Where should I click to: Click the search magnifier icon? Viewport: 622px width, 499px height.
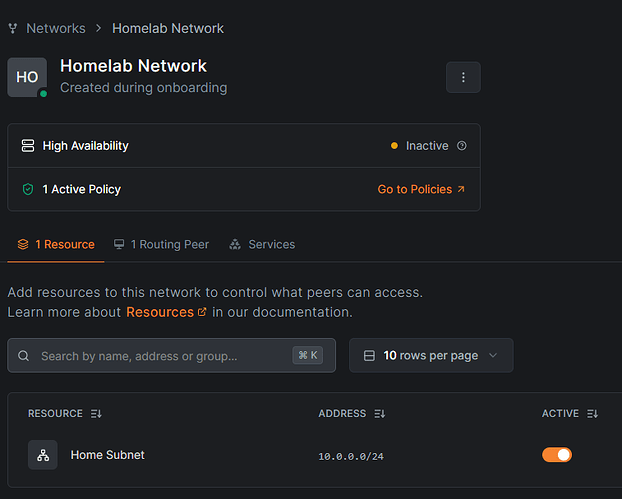(24, 356)
